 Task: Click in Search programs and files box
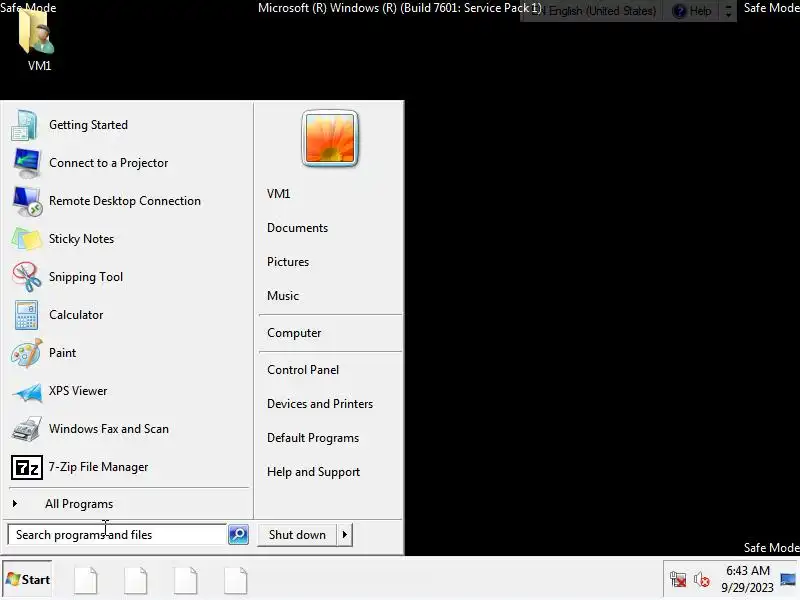(117, 535)
